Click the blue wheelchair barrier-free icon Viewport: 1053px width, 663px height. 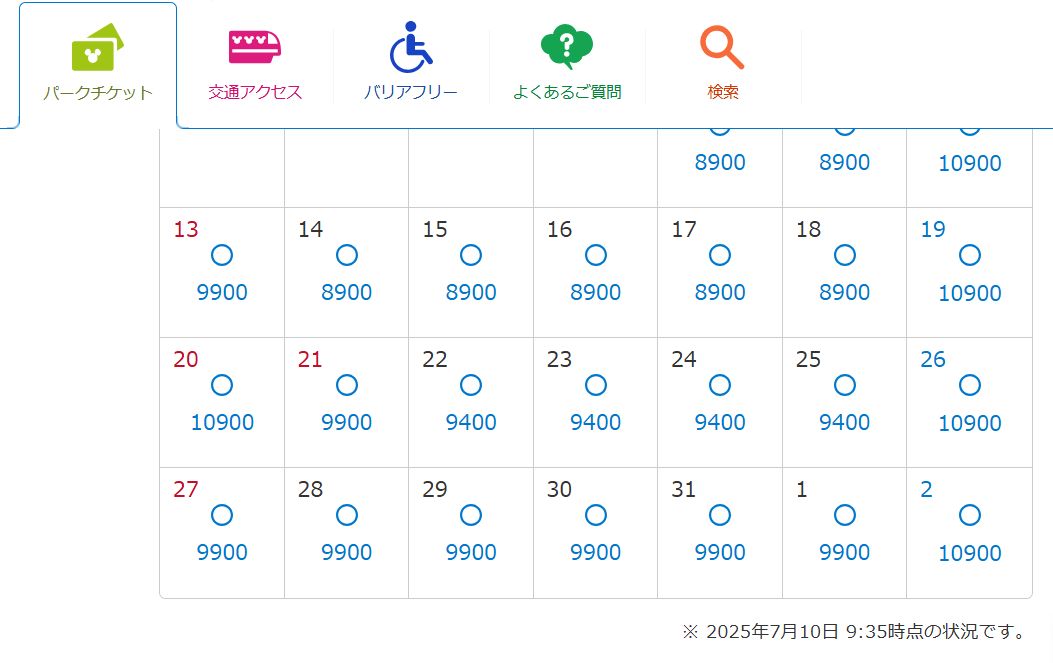(410, 47)
